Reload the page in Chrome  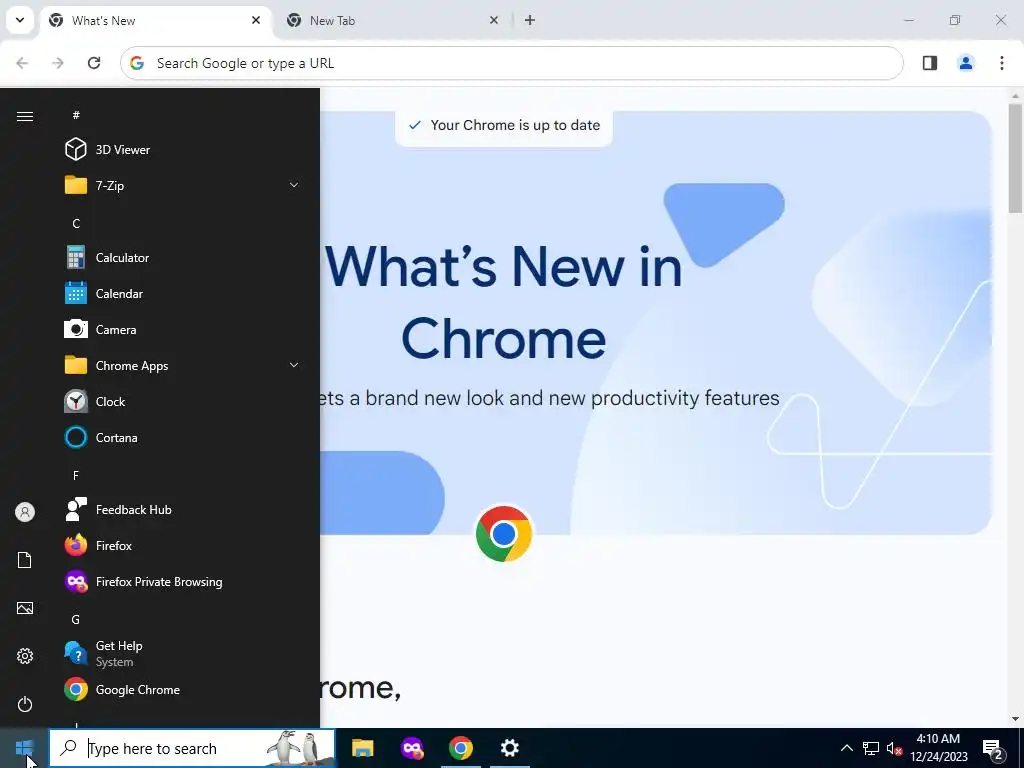pos(94,63)
